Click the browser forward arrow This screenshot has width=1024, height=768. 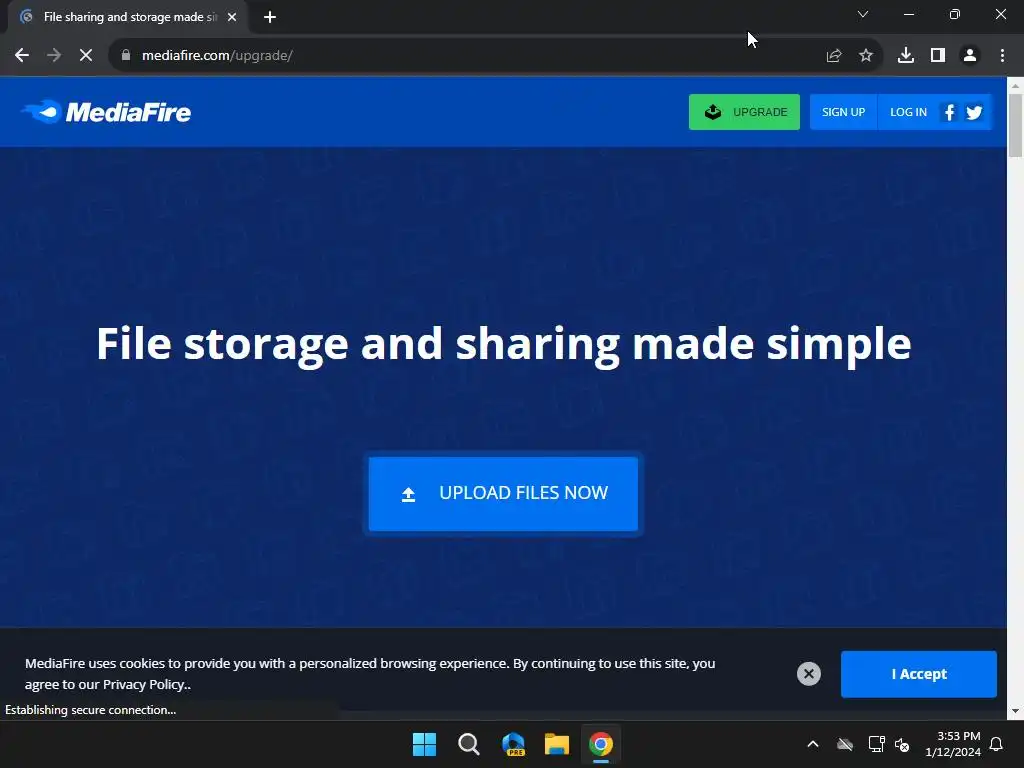tap(54, 56)
